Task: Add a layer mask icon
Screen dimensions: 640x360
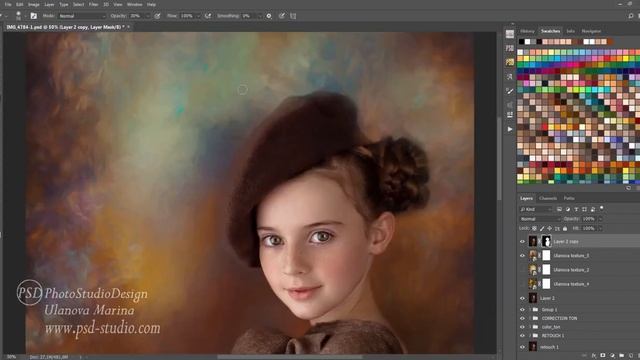Action: [x=603, y=356]
